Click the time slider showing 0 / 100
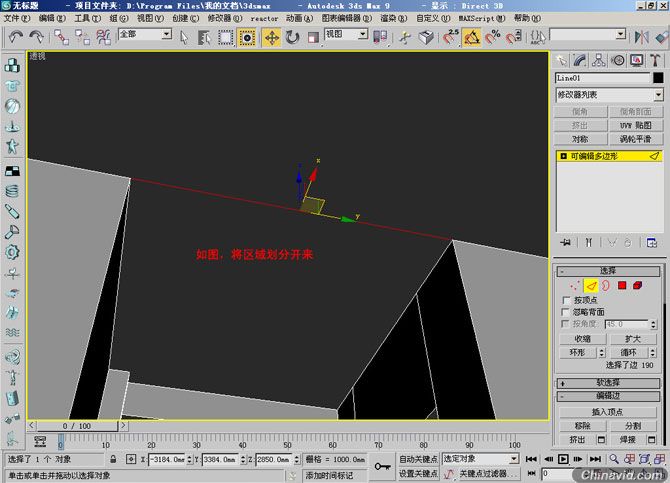The width and height of the screenshot is (670, 483). [77, 426]
